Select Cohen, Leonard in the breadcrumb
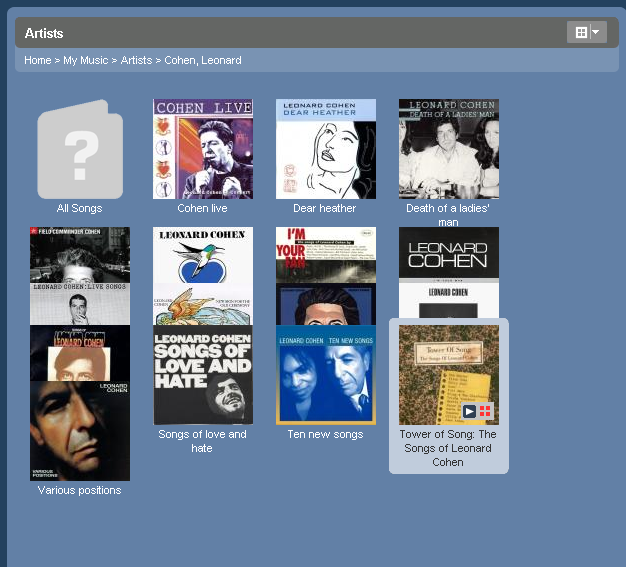Image resolution: width=626 pixels, height=567 pixels. 203,61
